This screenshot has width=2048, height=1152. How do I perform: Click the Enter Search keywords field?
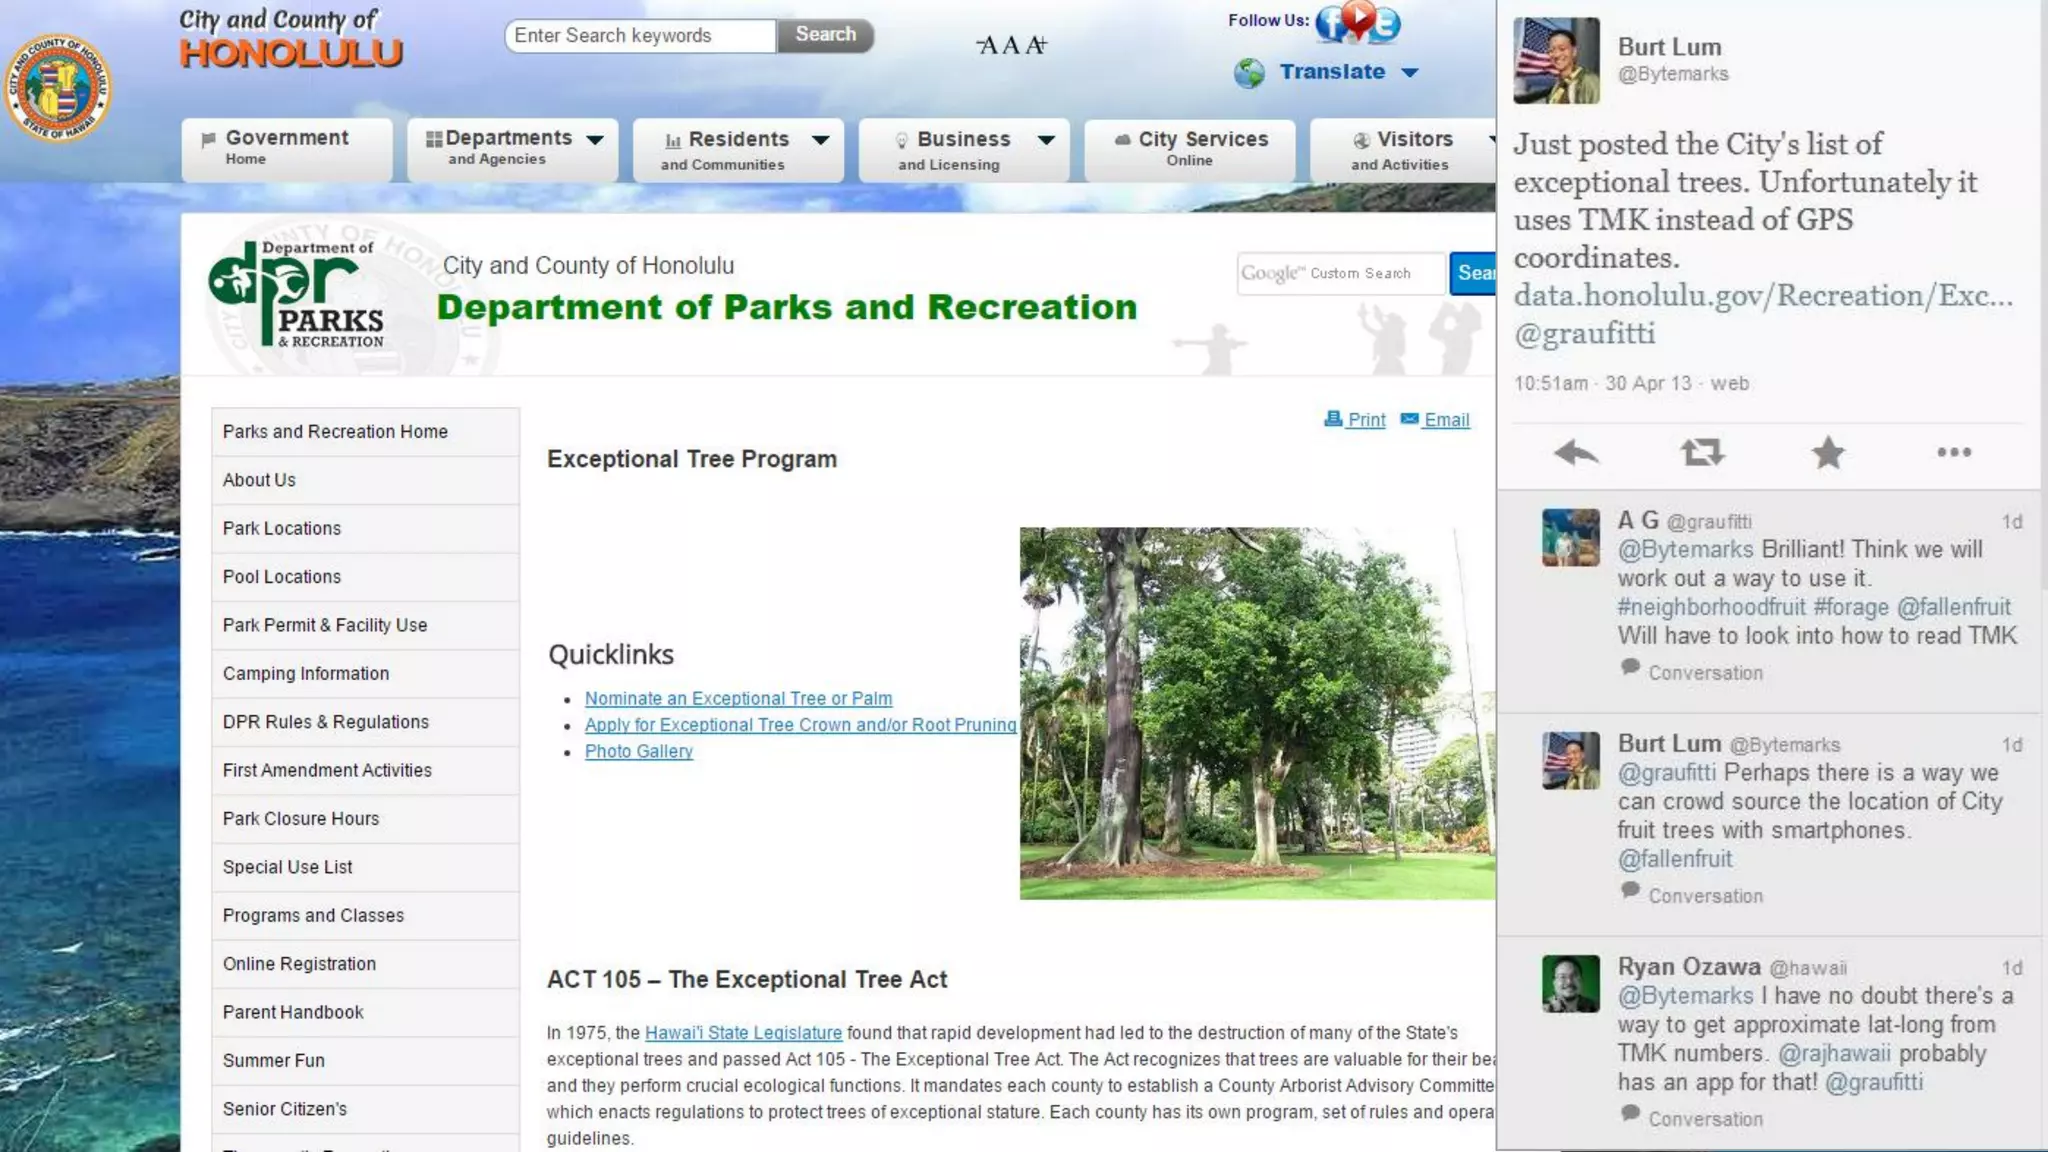click(x=640, y=36)
